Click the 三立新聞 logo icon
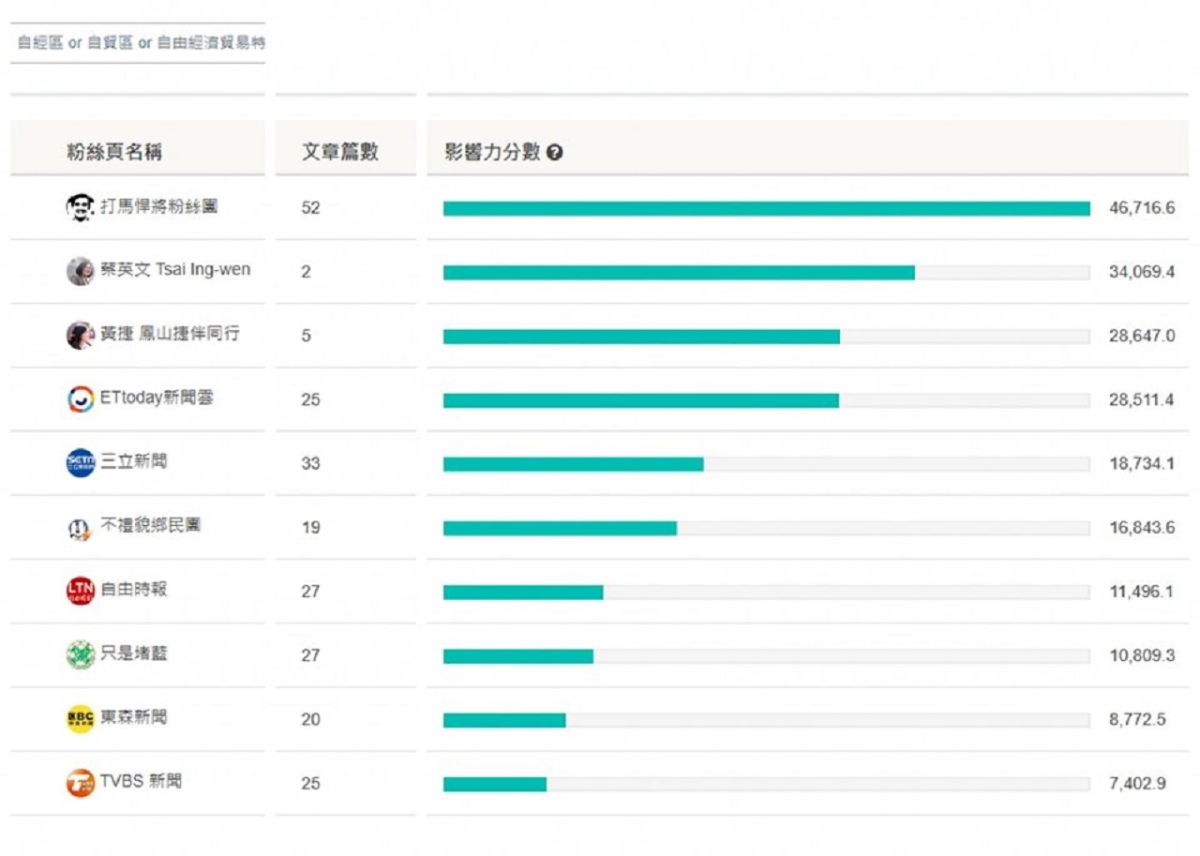This screenshot has width=1200, height=856. (x=80, y=462)
